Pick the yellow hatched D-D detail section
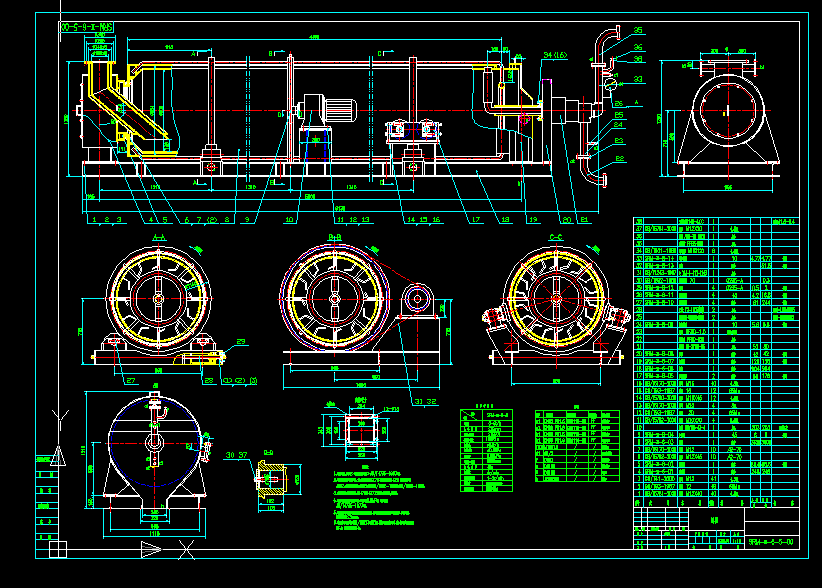Screen dimensions: 822x588 272,477
